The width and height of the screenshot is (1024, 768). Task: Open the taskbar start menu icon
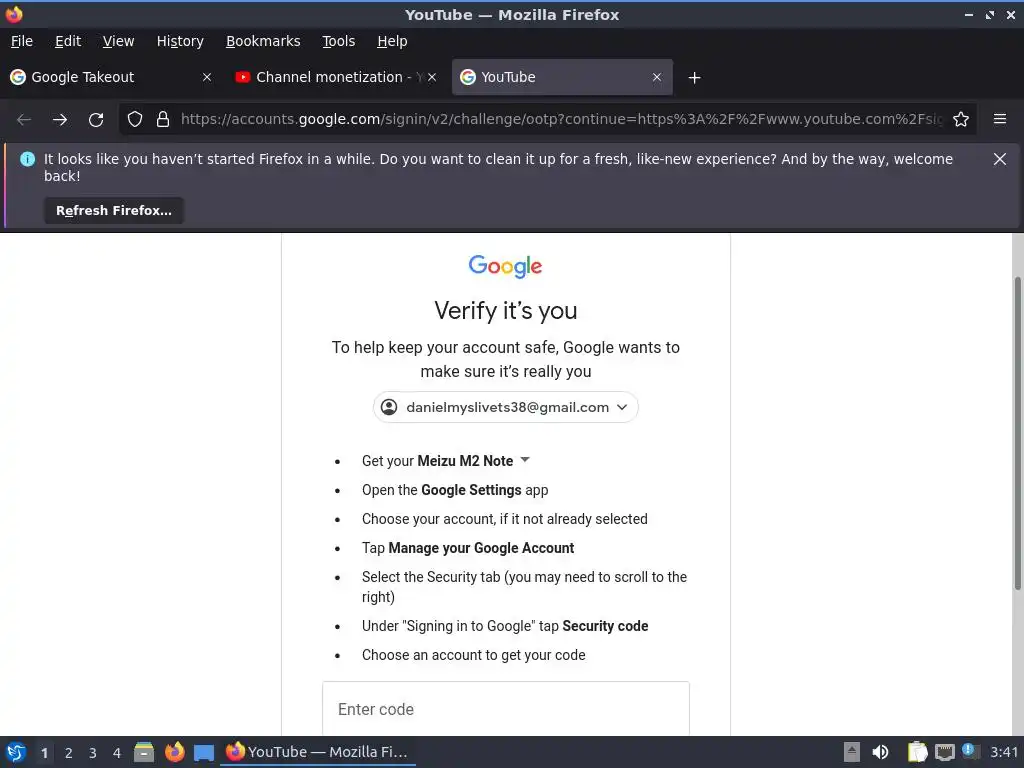16,752
